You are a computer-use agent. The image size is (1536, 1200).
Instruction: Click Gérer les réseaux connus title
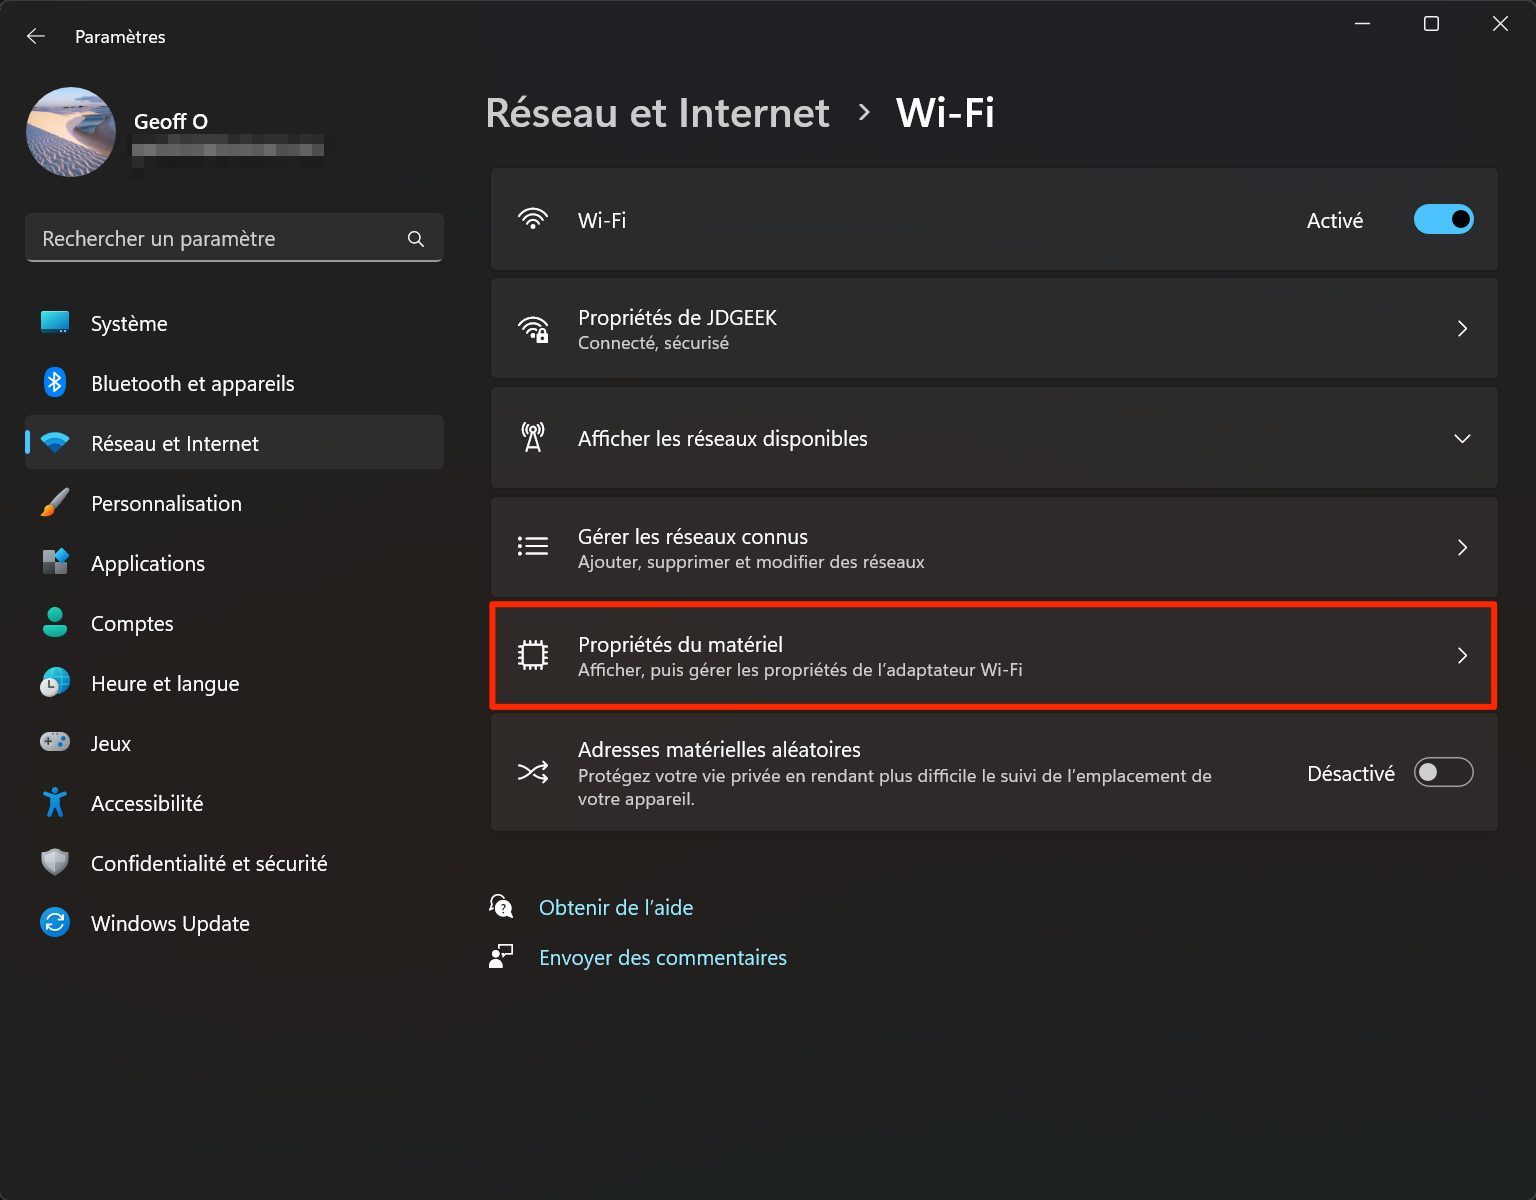pos(693,536)
